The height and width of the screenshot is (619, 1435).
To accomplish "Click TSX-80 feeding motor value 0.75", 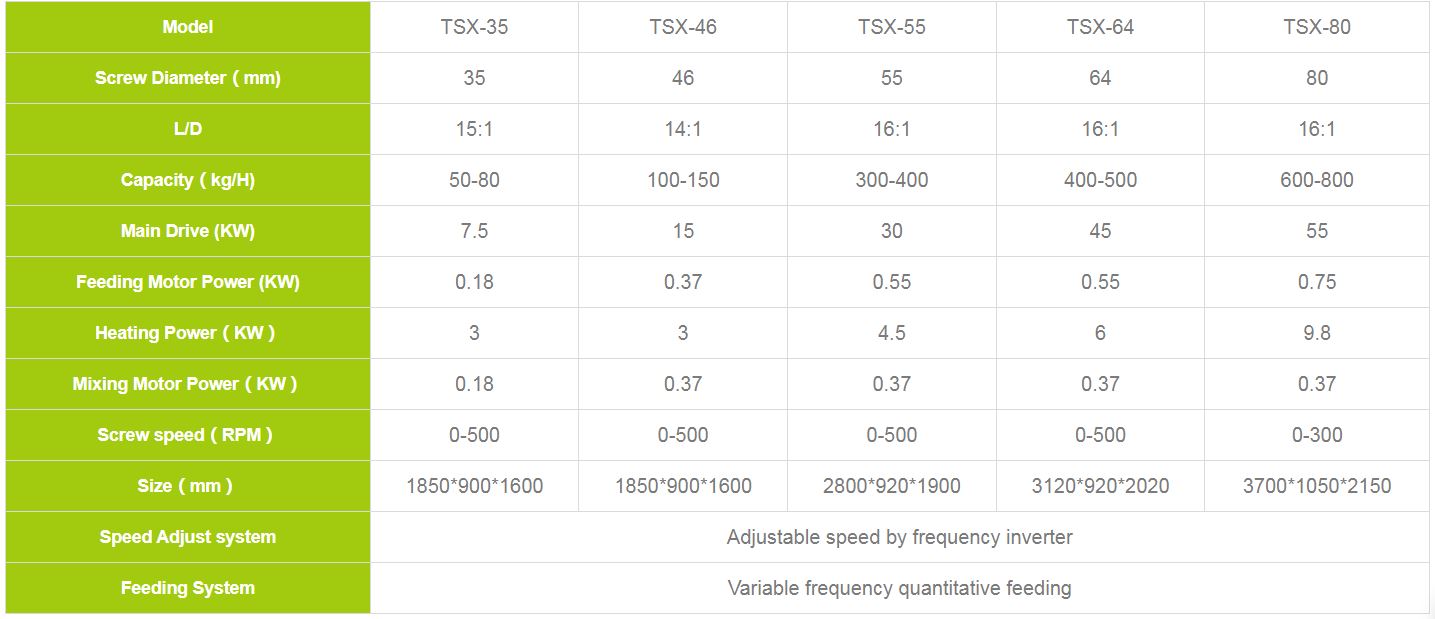I will click(x=1317, y=282).
